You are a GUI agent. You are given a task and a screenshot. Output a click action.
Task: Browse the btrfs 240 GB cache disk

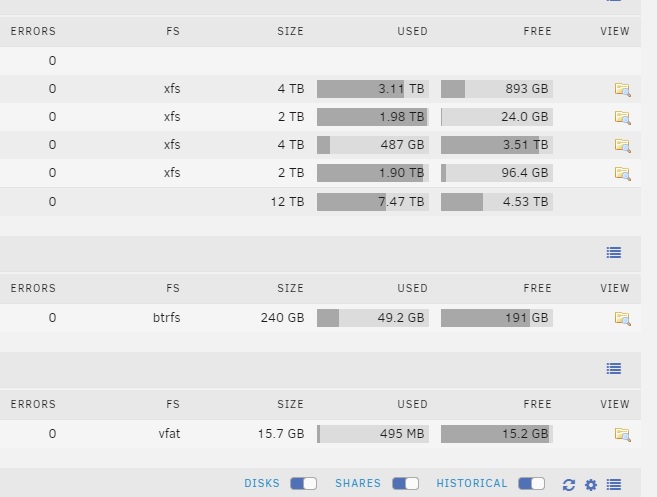pos(623,318)
